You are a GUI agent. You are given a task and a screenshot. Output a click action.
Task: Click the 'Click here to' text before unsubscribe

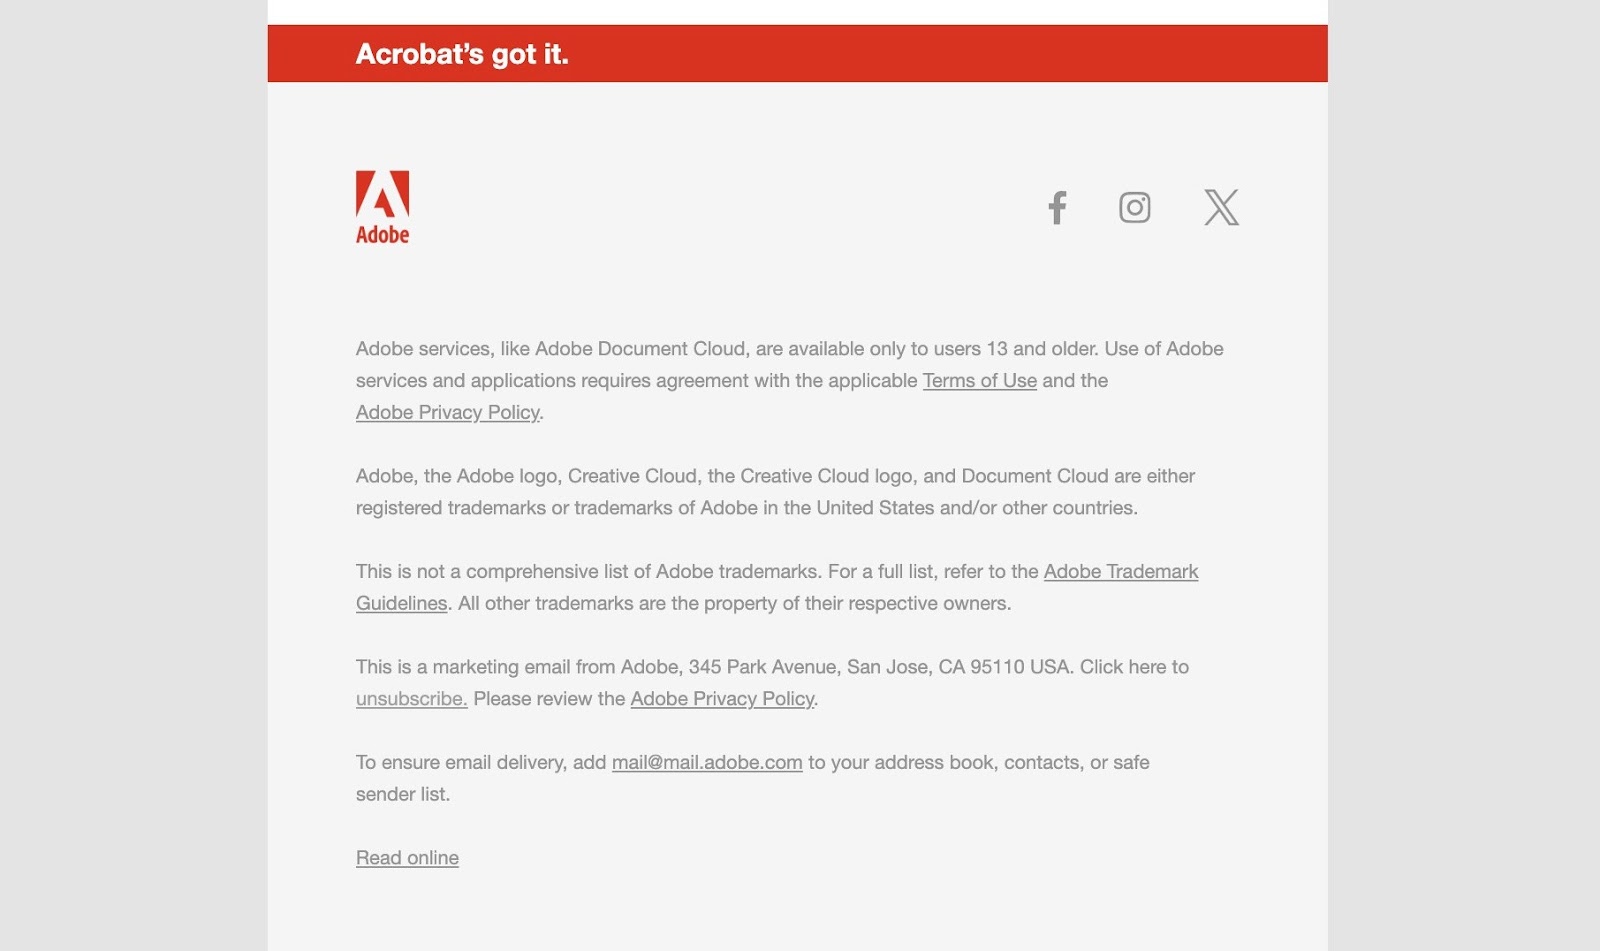[1134, 667]
